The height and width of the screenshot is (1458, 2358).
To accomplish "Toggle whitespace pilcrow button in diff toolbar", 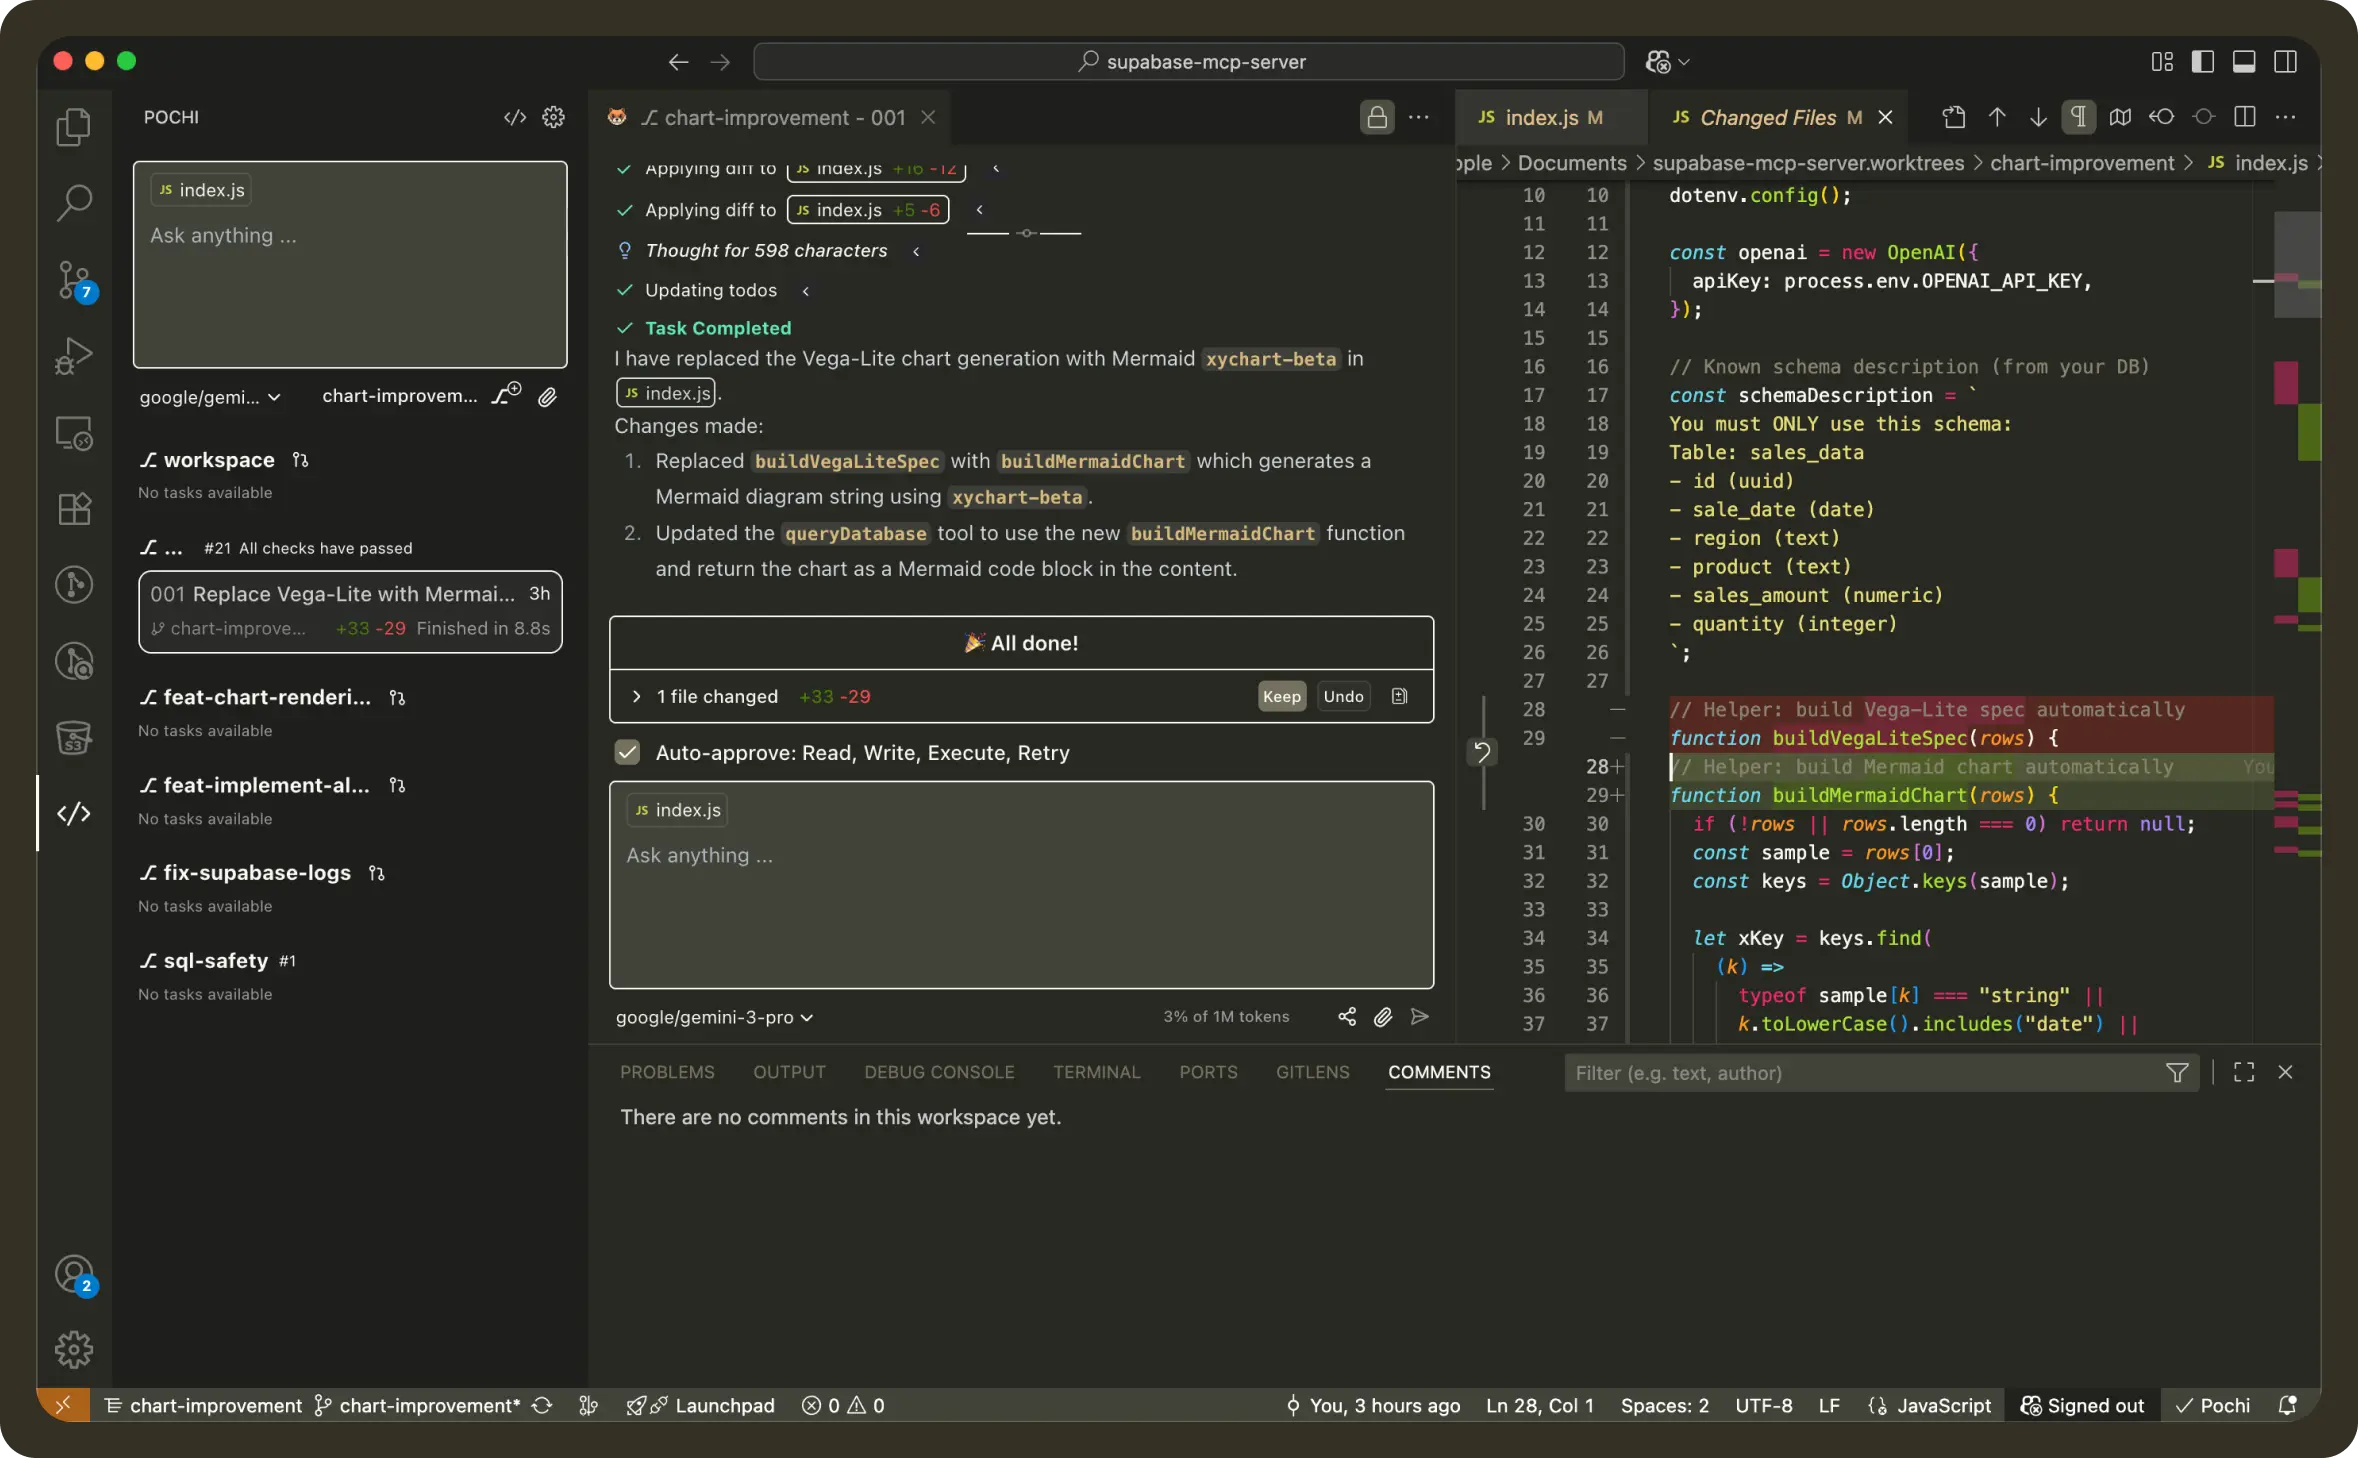I will [2078, 117].
